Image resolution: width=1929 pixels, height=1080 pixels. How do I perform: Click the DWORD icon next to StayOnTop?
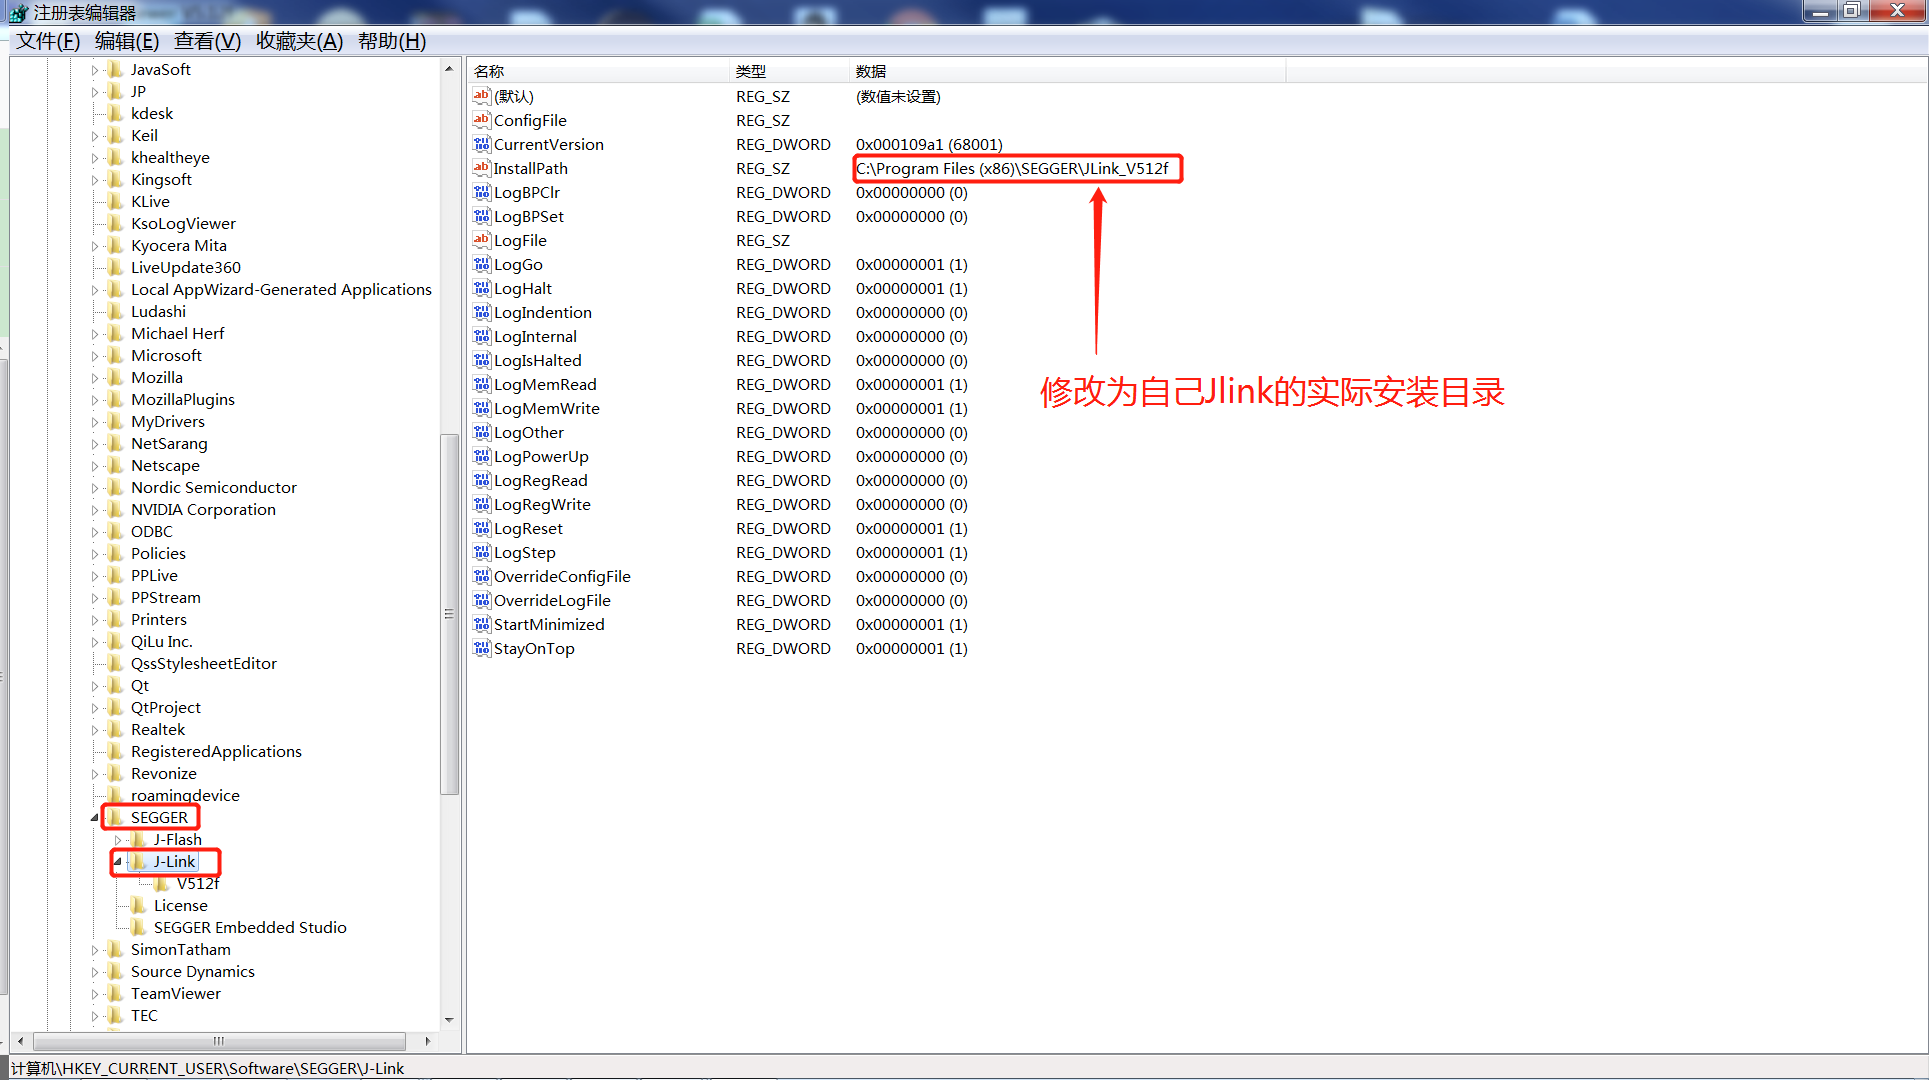481,648
